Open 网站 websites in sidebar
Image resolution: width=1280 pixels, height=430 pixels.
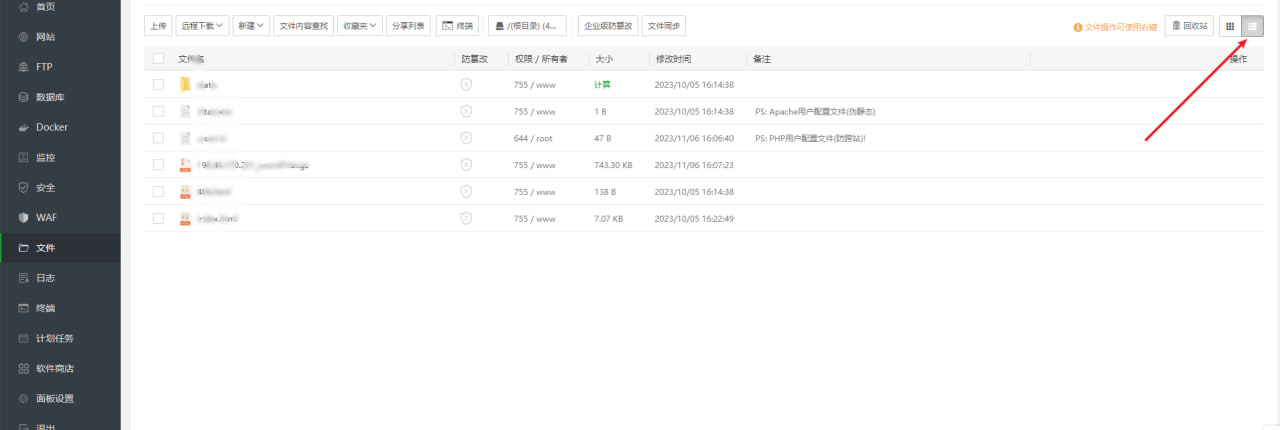[60, 37]
